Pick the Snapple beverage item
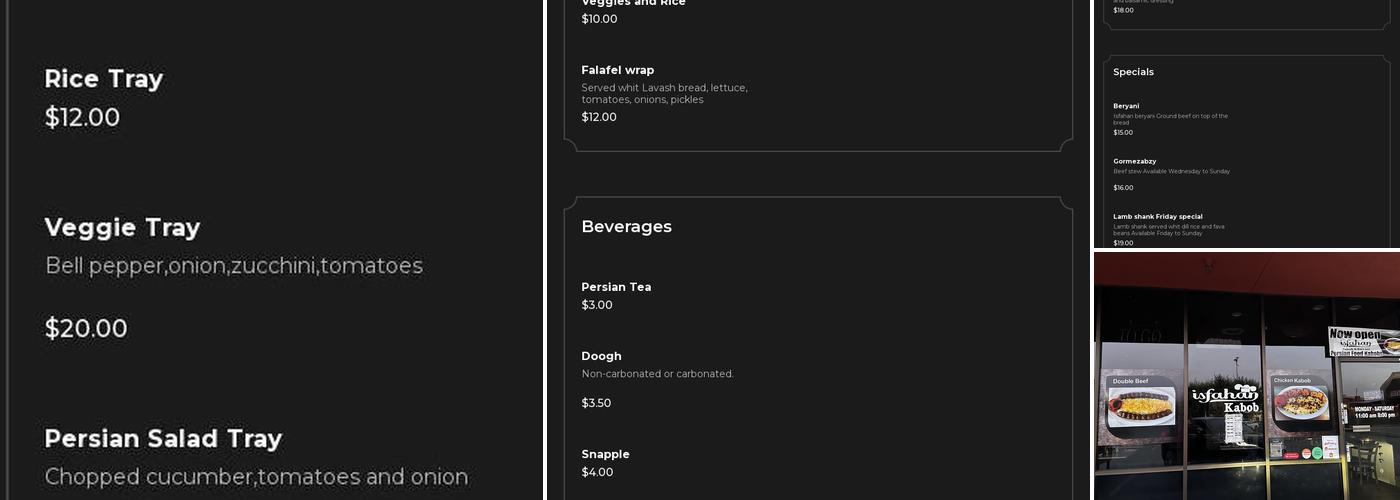Image resolution: width=1400 pixels, height=500 pixels. pos(605,454)
